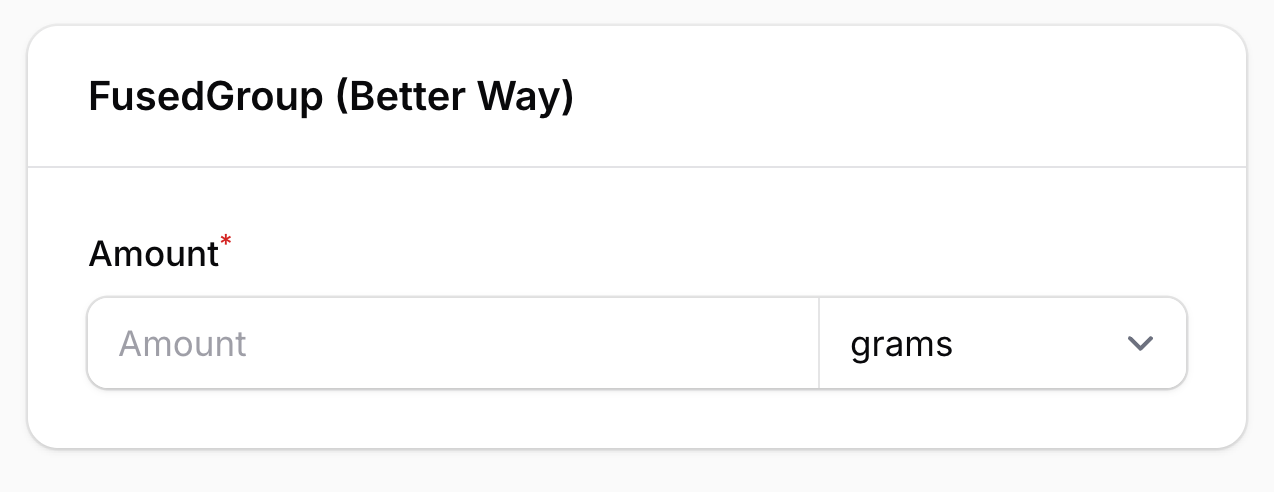Expand the unit selector using down chevron
The height and width of the screenshot is (492, 1274).
1140,343
